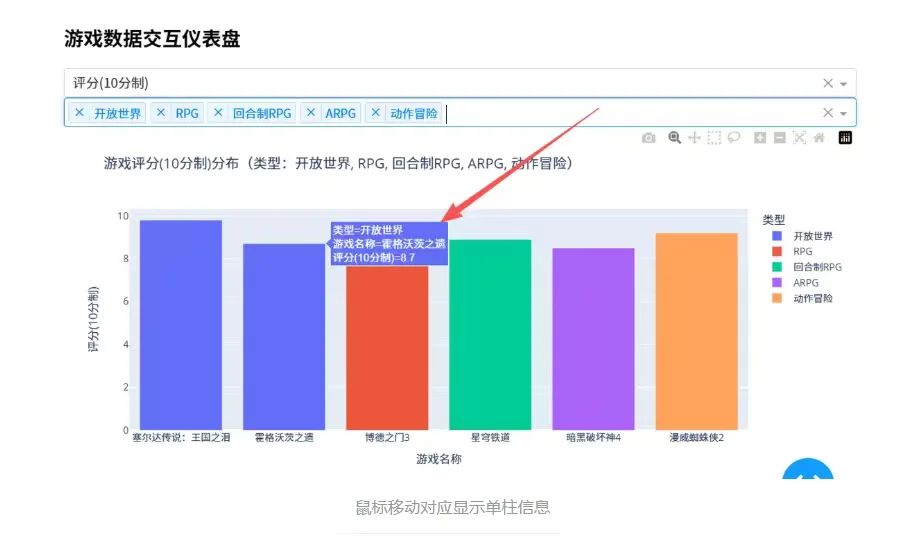Click the x-axis label 星穹铁道
909x543 pixels.
click(490, 438)
